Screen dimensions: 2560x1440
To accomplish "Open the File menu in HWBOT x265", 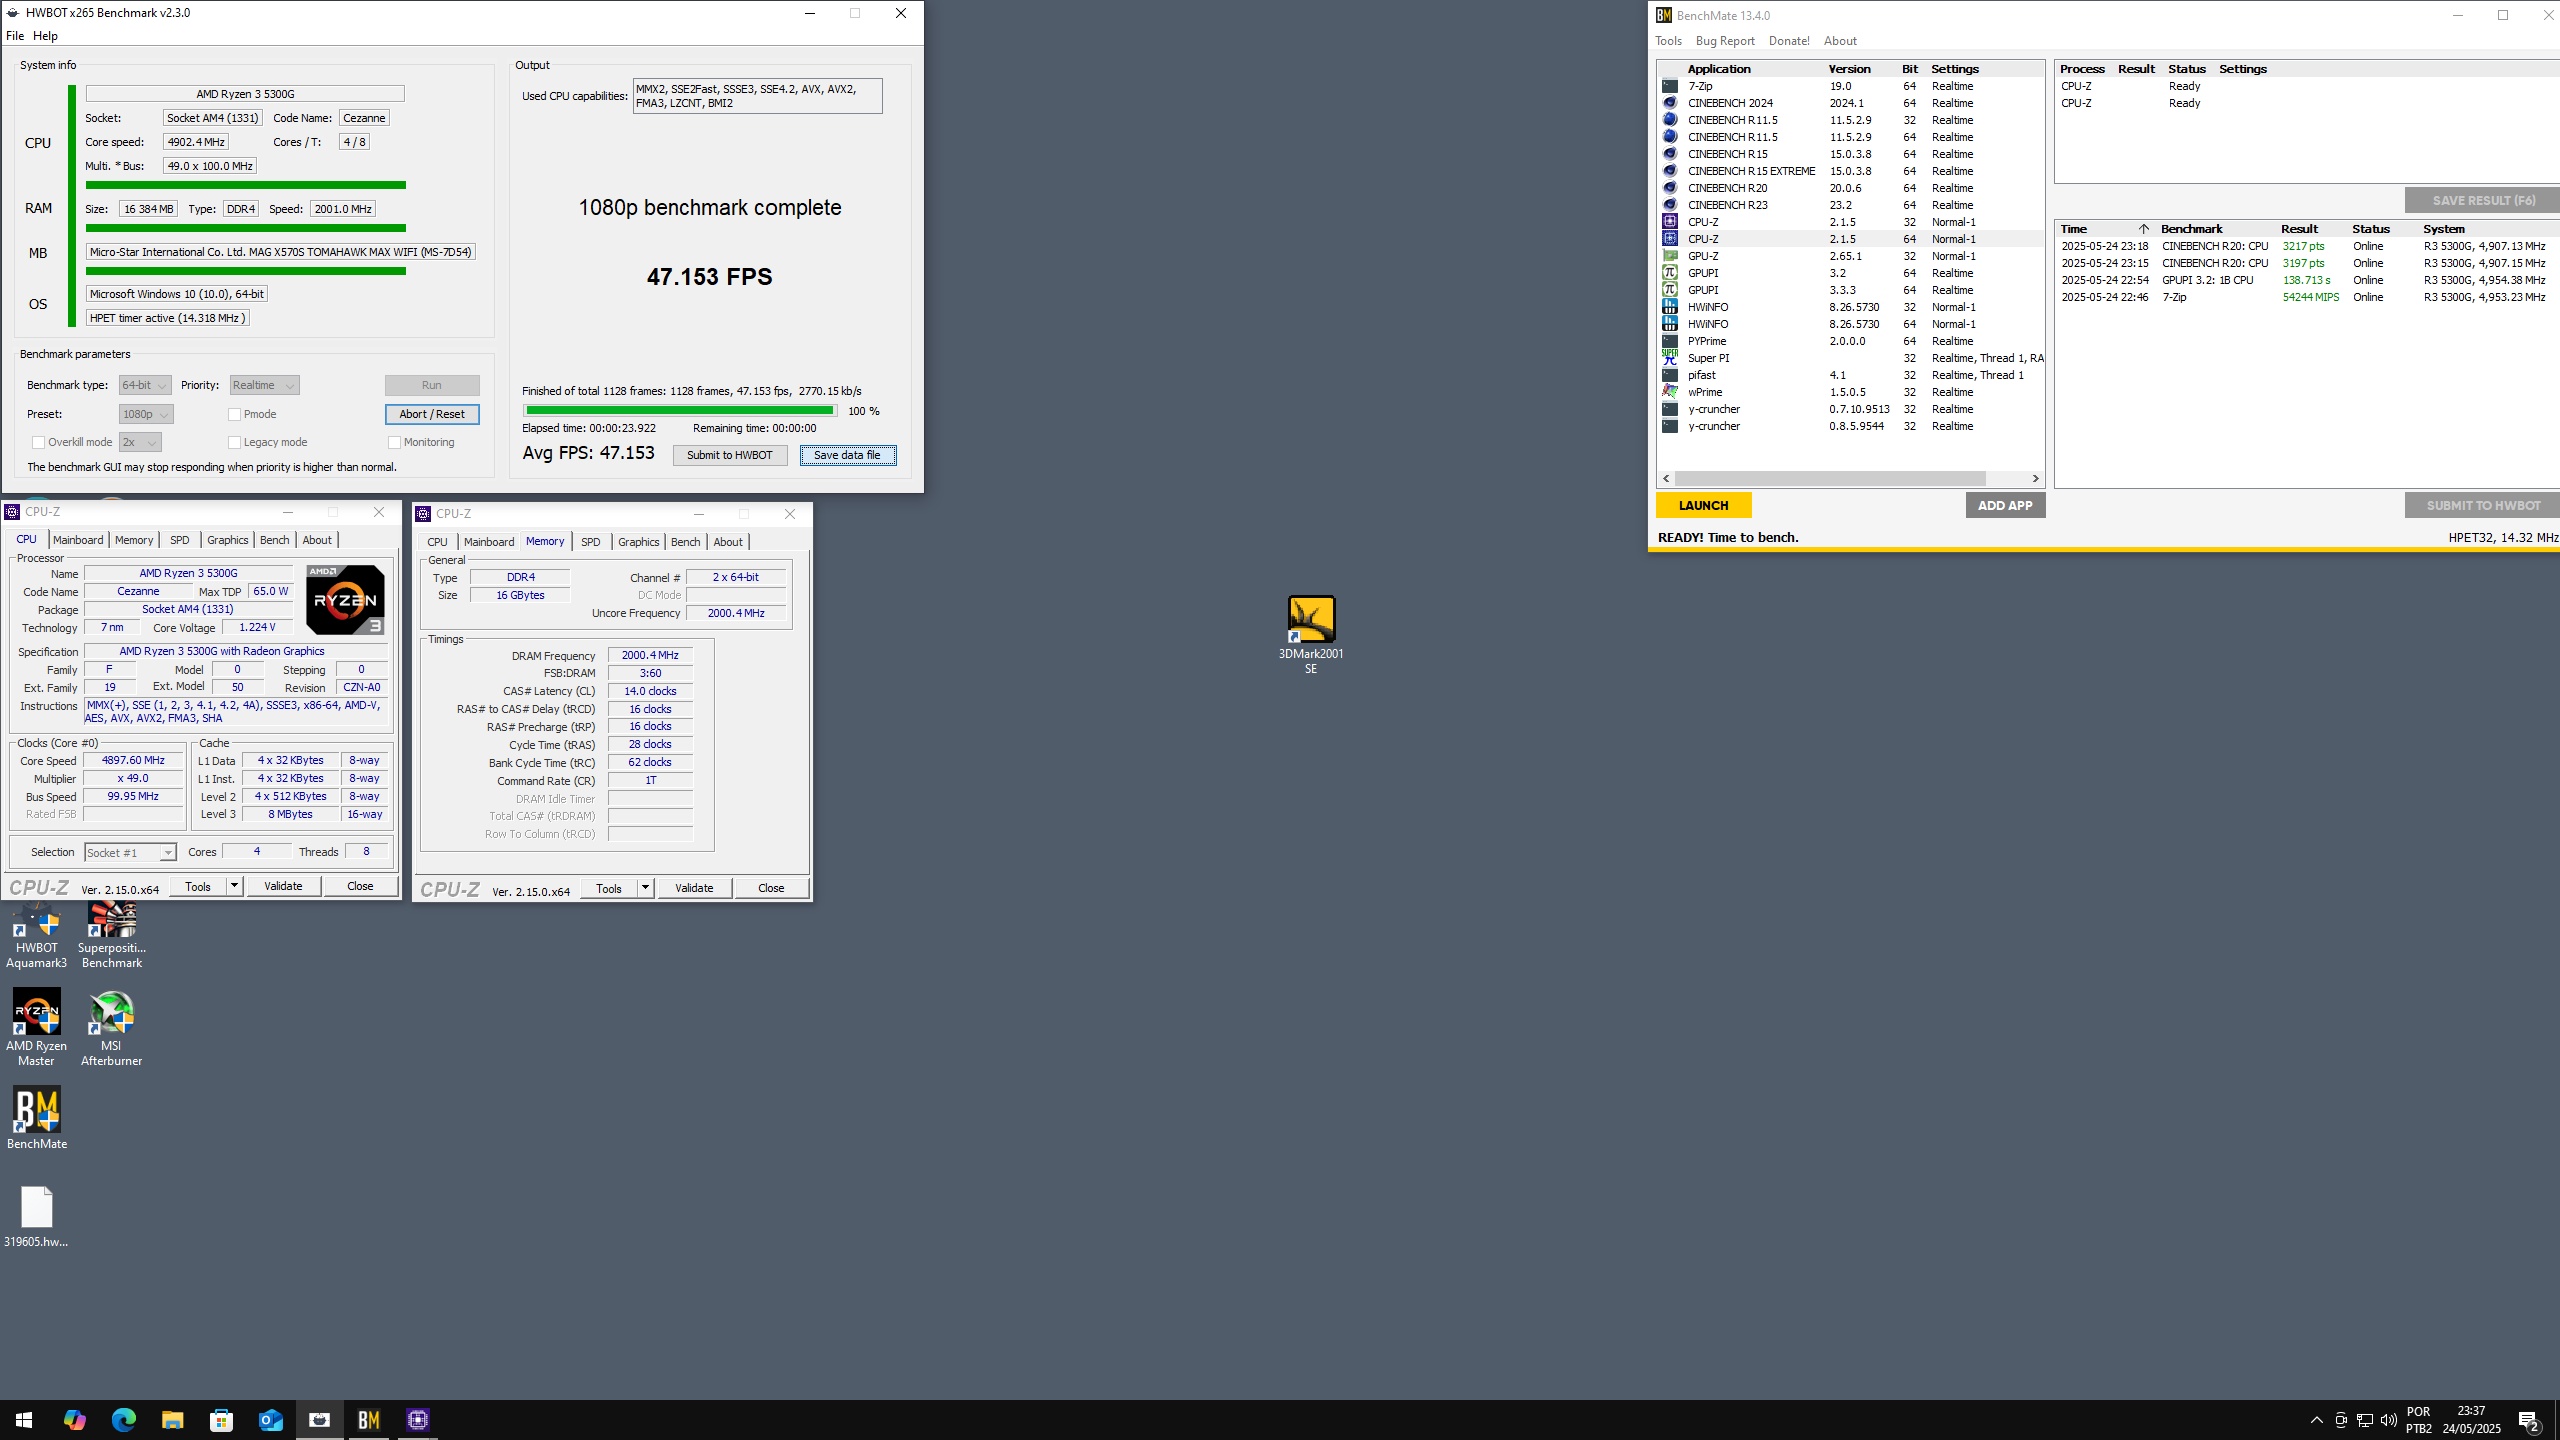I will 15,36.
